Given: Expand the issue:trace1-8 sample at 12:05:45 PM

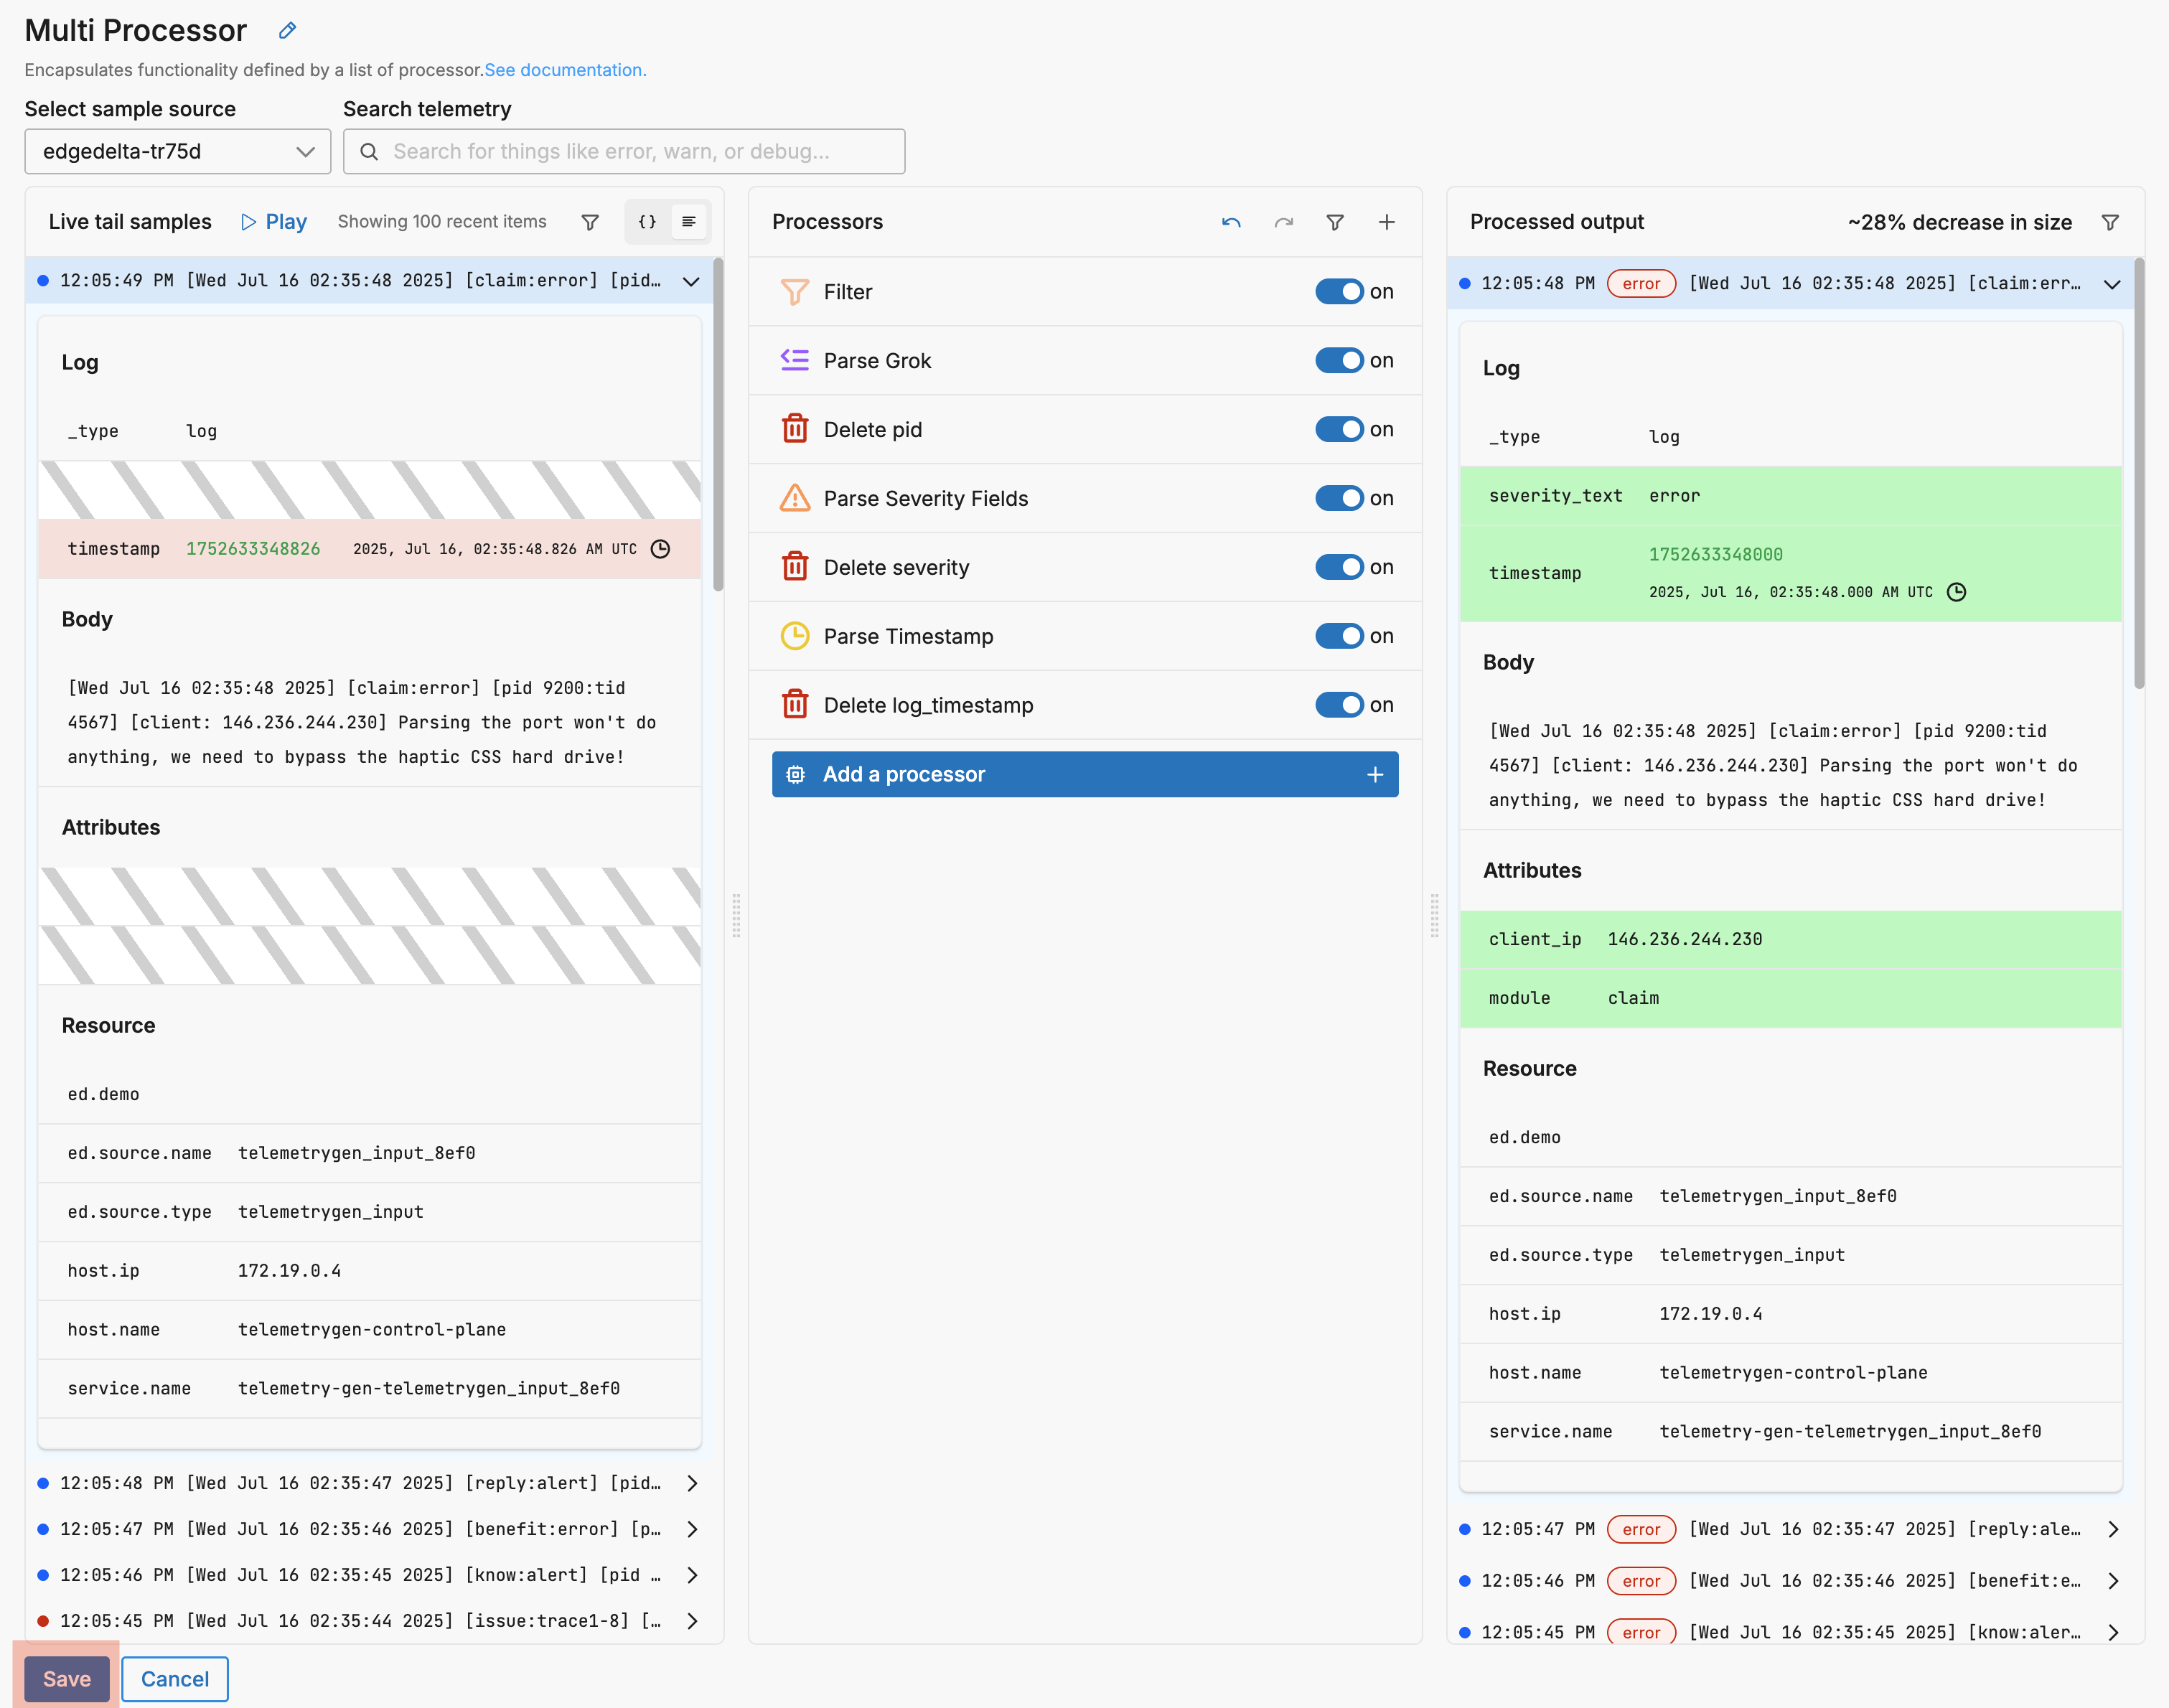Looking at the screenshot, I should (691, 1622).
